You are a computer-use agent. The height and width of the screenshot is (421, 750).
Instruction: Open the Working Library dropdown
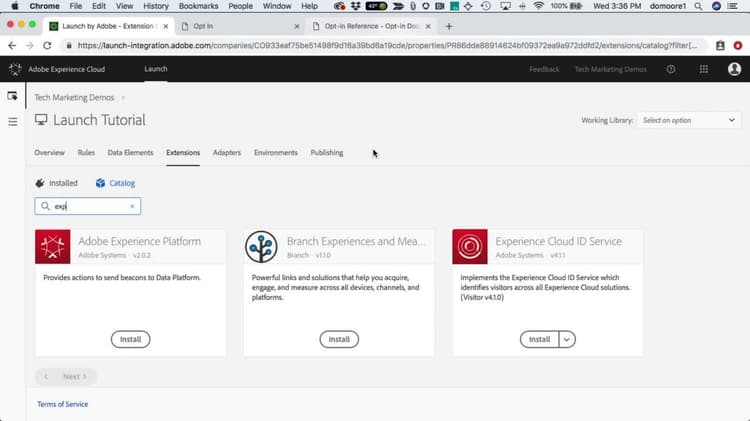[689, 120]
